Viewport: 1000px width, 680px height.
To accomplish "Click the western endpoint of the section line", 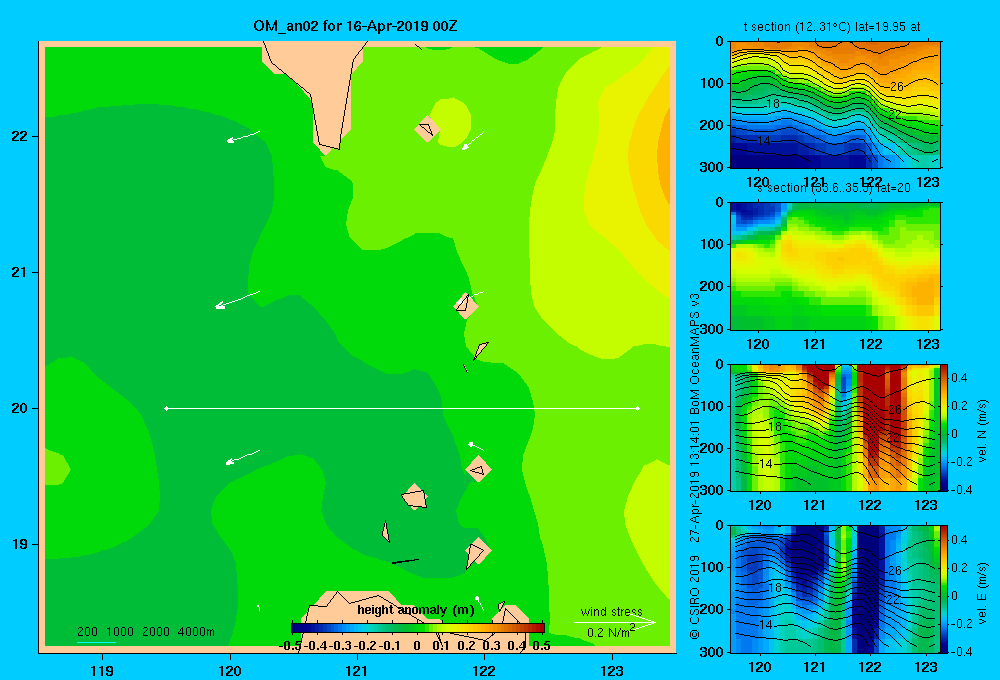I will click(166, 408).
